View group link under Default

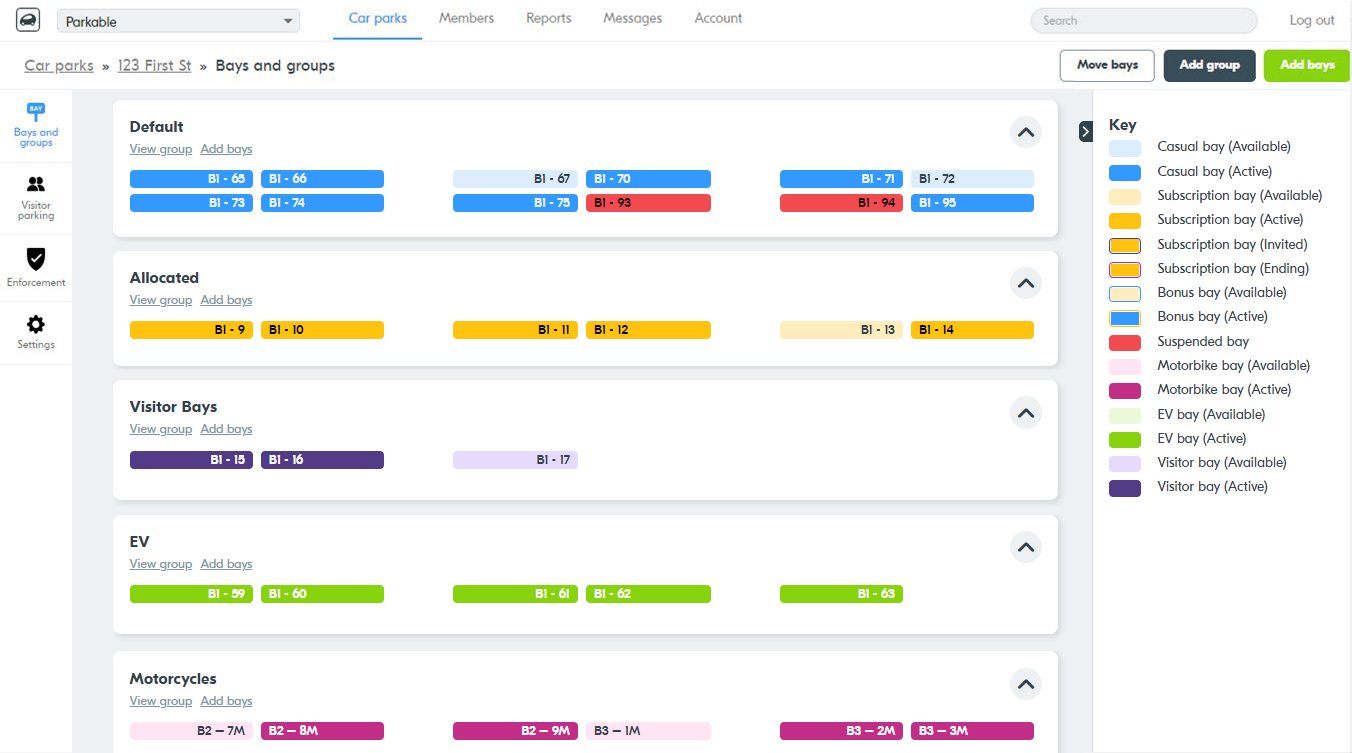tap(161, 149)
